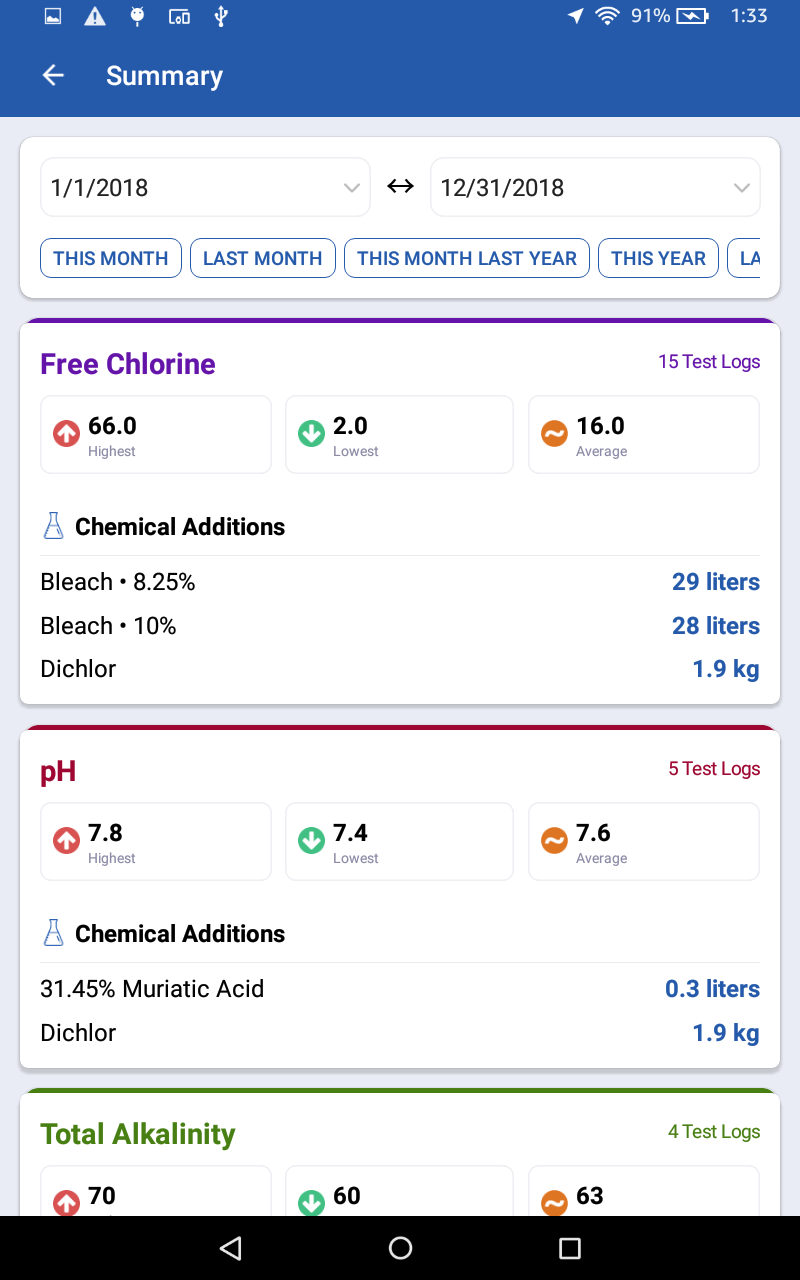Select the THIS MONTH range chip
Screen dimensions: 800x1280
coord(111,258)
